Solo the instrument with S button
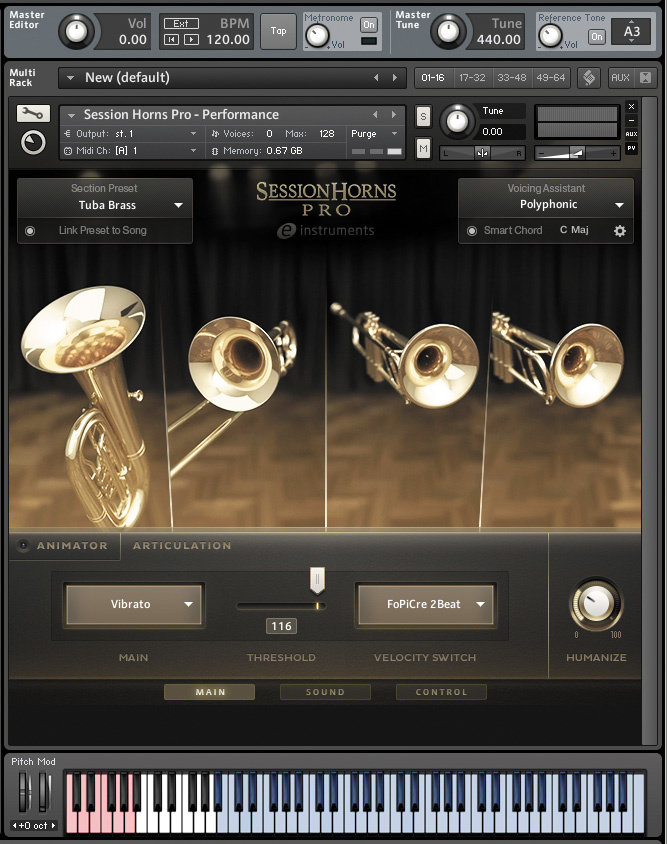This screenshot has width=667, height=844. pos(423,116)
